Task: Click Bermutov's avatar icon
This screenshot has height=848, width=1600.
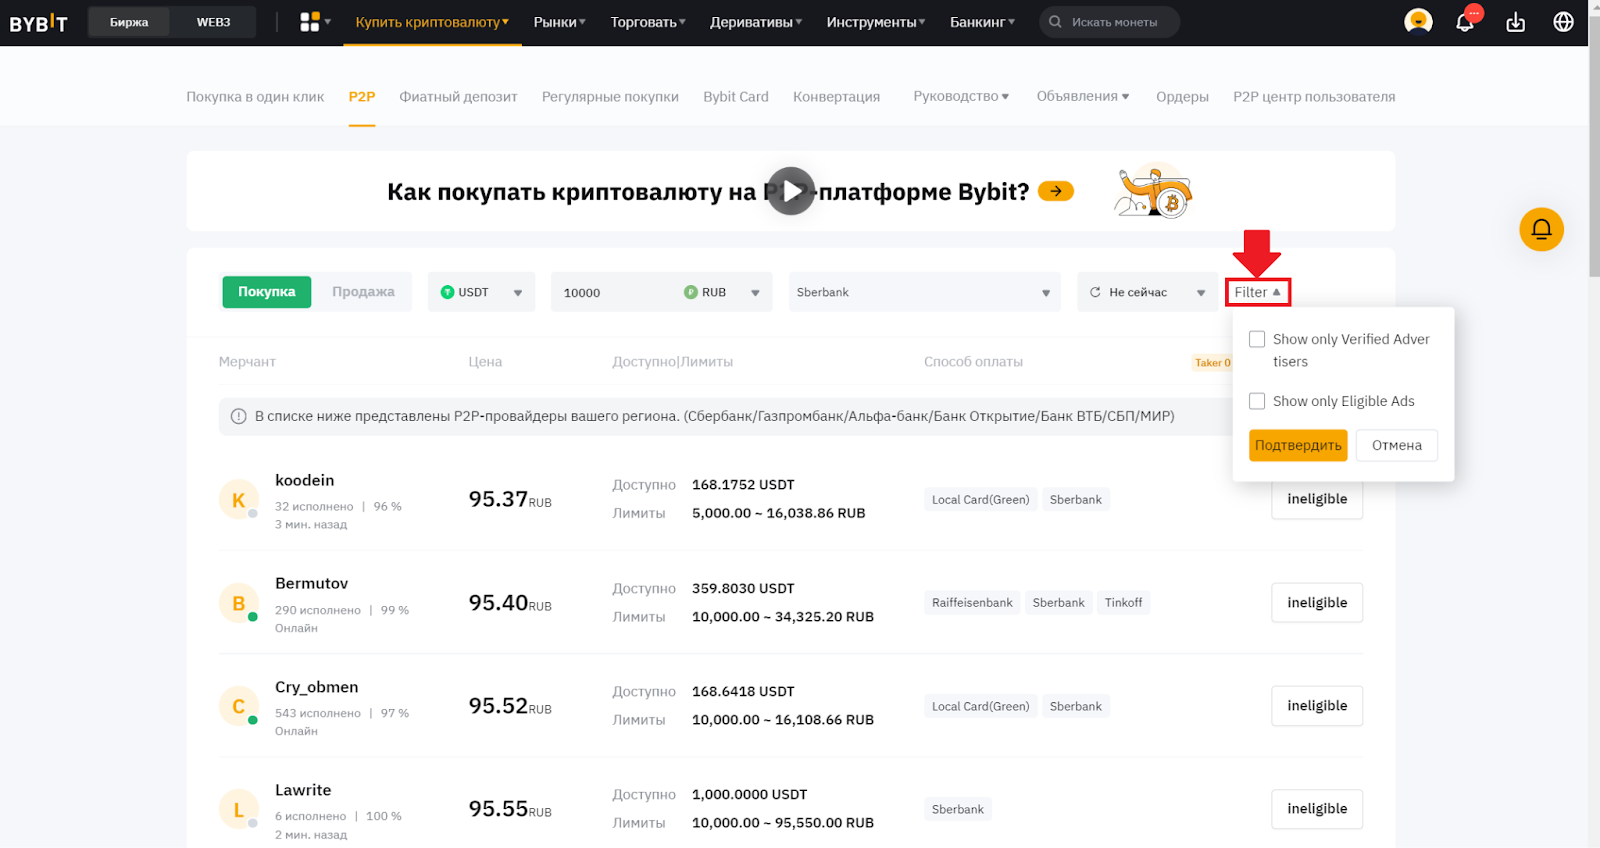Action: click(x=238, y=603)
